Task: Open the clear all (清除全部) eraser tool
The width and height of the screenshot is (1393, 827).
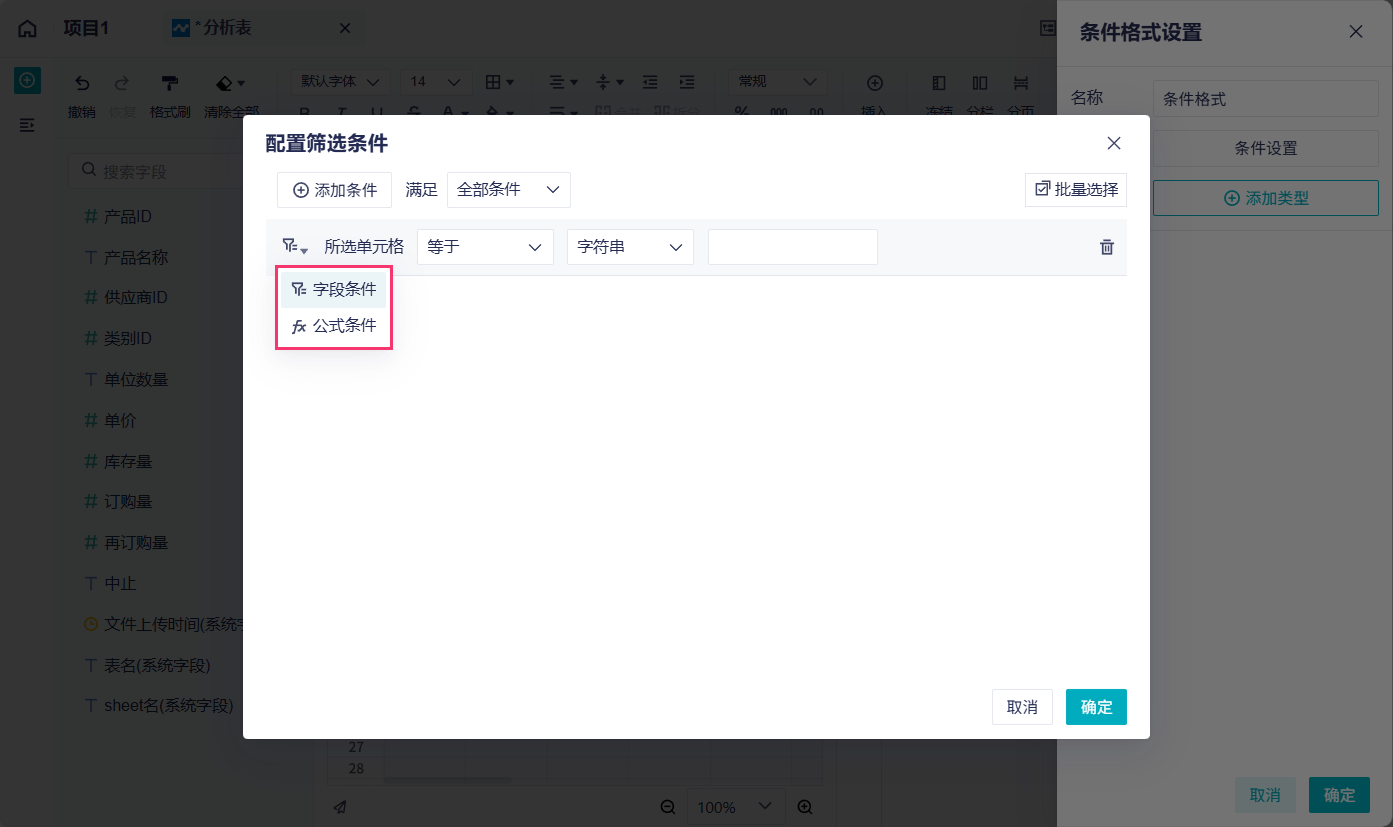Action: tap(230, 83)
